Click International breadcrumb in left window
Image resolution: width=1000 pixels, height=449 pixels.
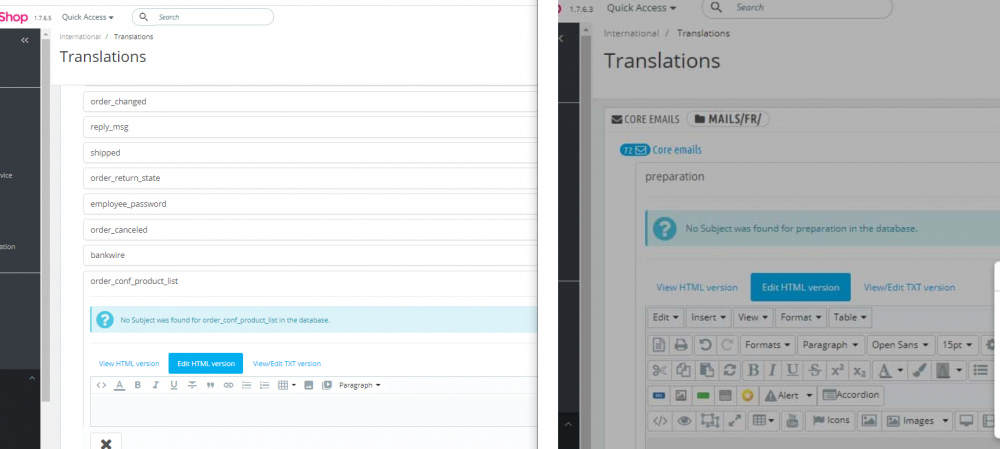point(80,36)
